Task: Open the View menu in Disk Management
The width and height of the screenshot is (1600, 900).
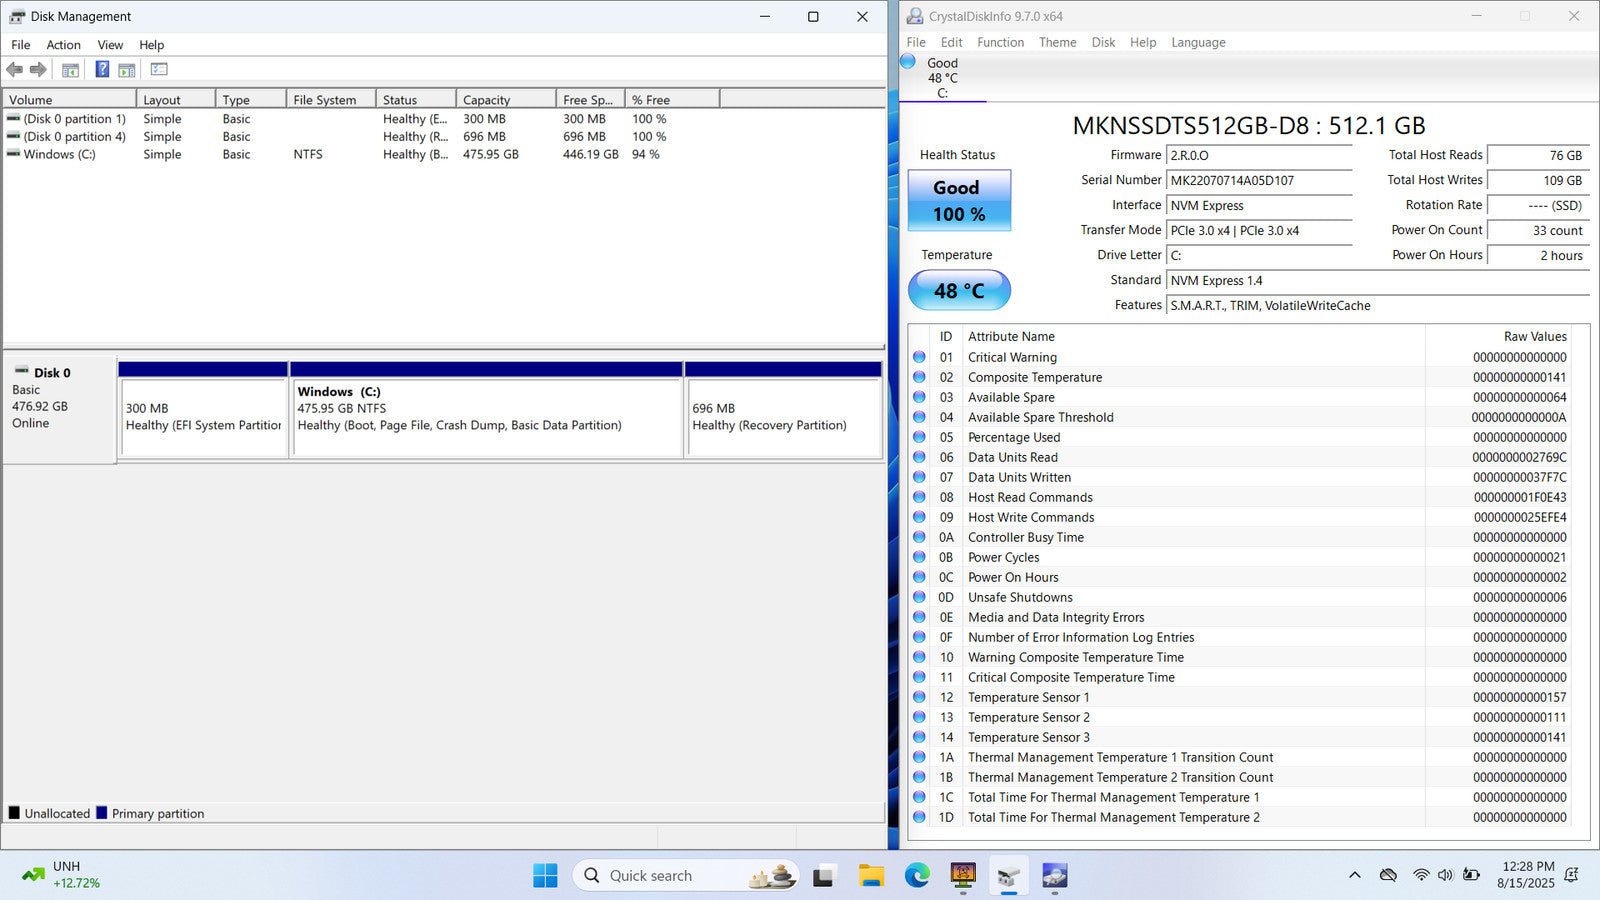Action: pyautogui.click(x=110, y=45)
